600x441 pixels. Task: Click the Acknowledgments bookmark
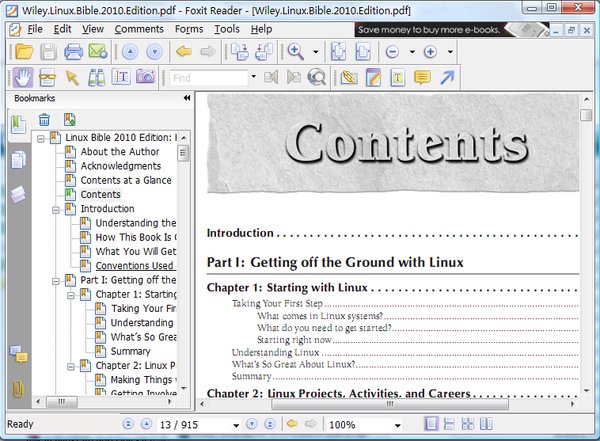pyautogui.click(x=120, y=166)
